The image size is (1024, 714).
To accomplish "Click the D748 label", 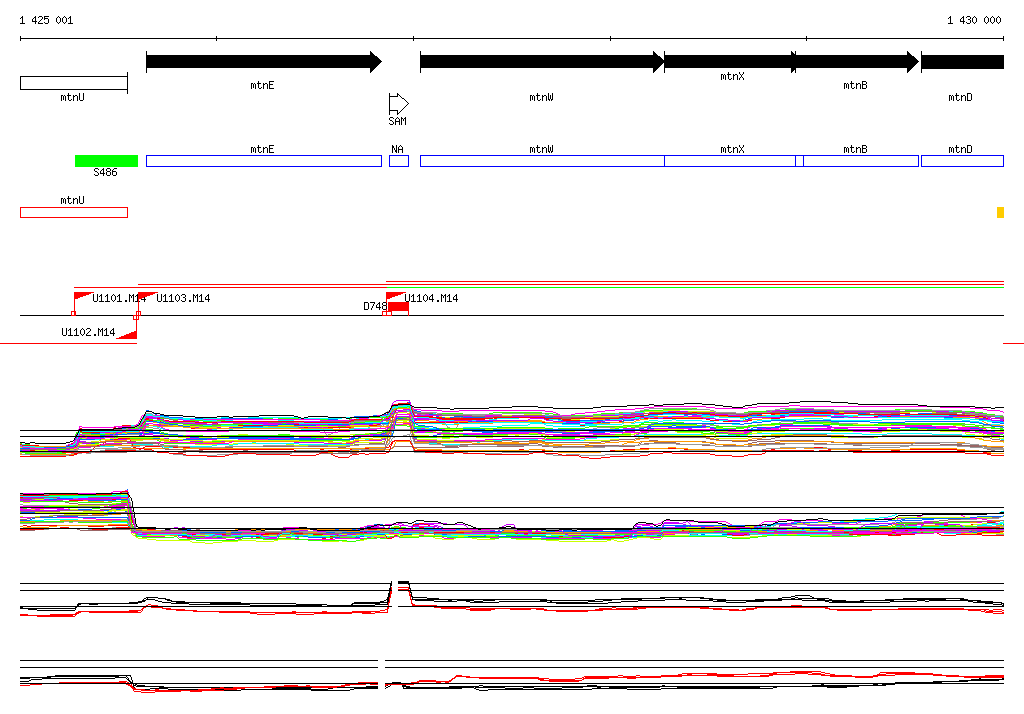I will tap(375, 306).
